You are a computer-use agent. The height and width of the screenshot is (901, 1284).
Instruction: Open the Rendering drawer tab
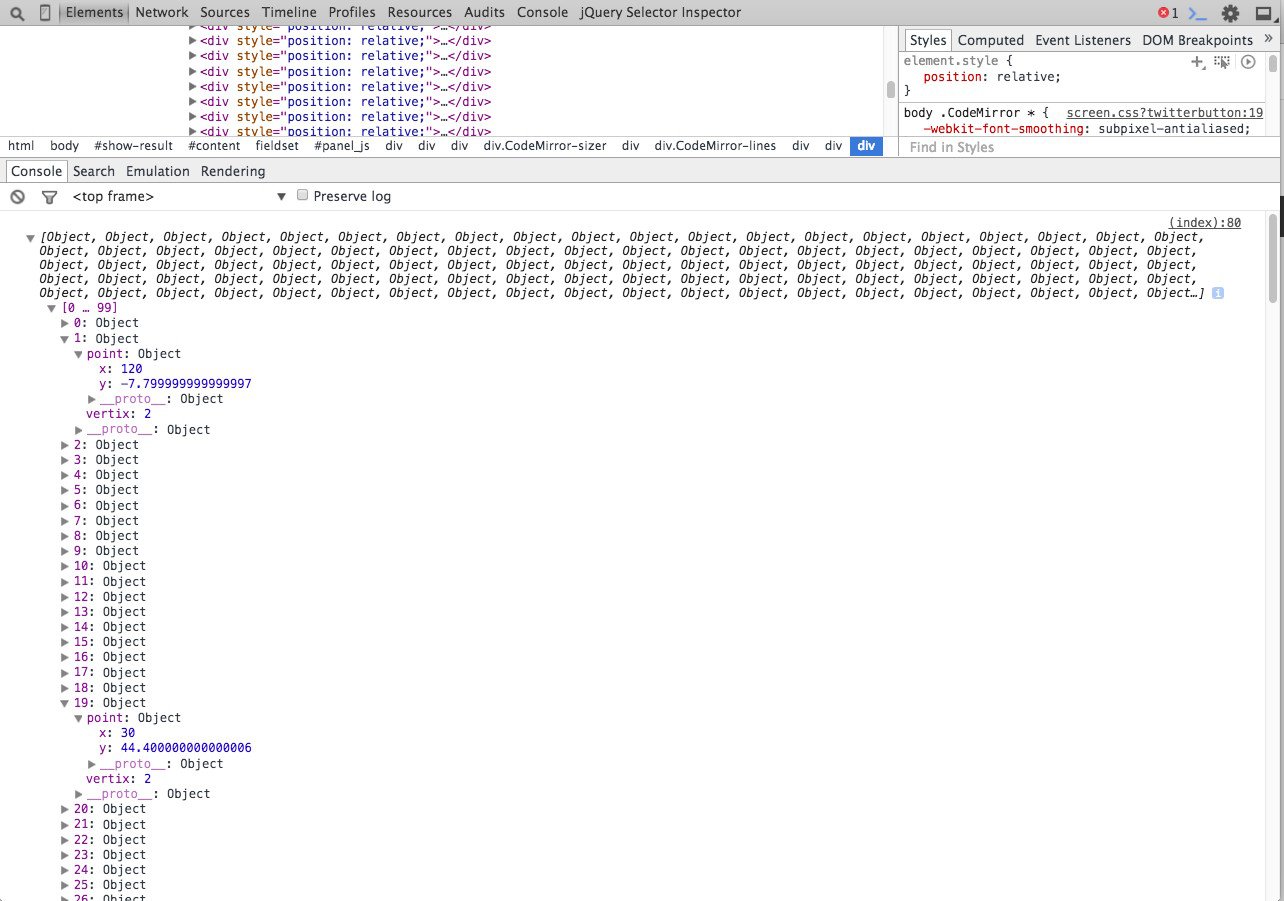pos(233,171)
